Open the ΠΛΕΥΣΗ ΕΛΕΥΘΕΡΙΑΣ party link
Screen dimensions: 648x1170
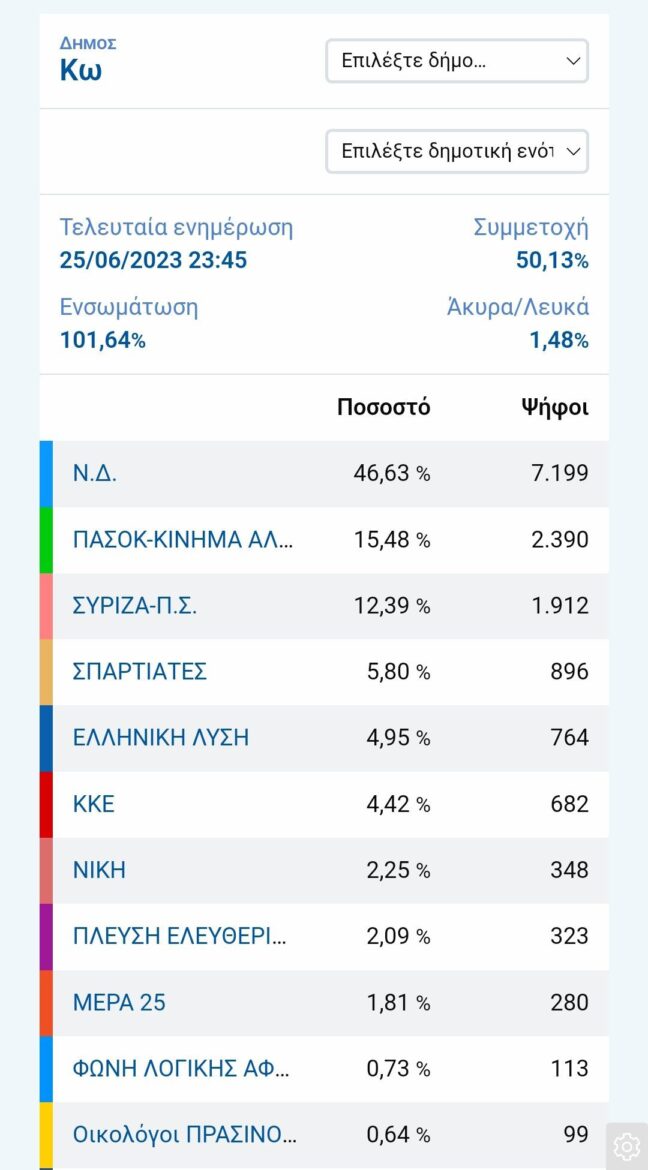[180, 936]
